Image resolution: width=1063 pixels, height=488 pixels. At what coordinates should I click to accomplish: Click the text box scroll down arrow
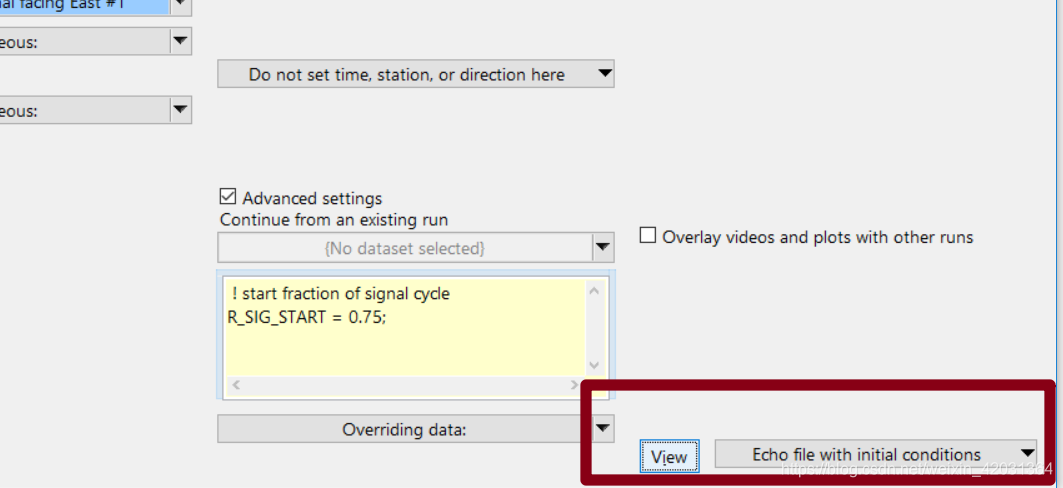[595, 366]
